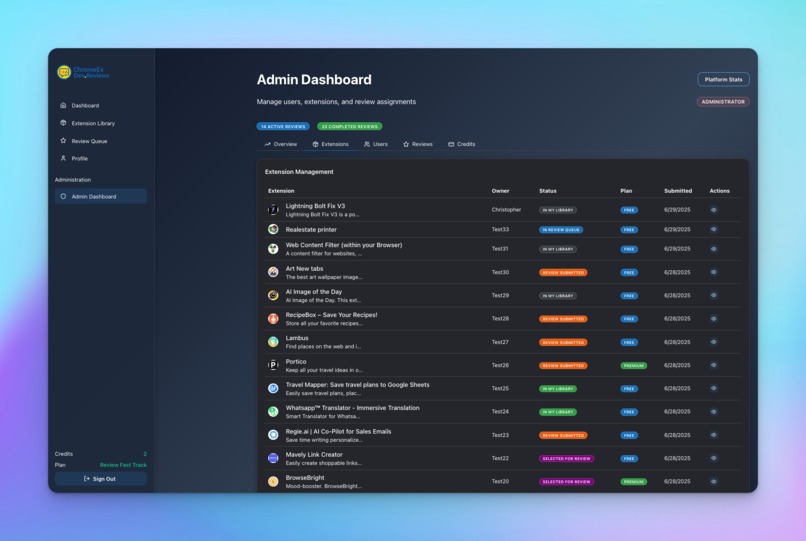This screenshot has height=541, width=806.
Task: Click the Premium plan badge for BrowseBright
Action: point(633,482)
